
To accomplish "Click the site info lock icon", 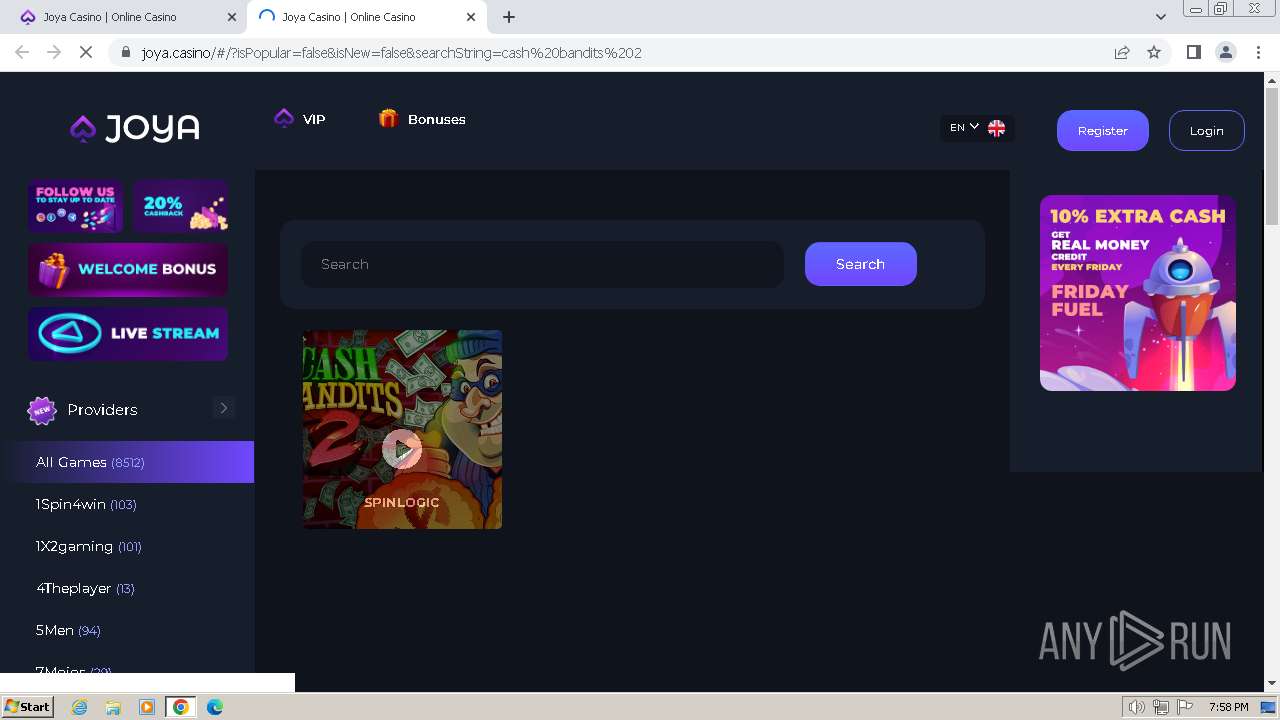I will (126, 53).
